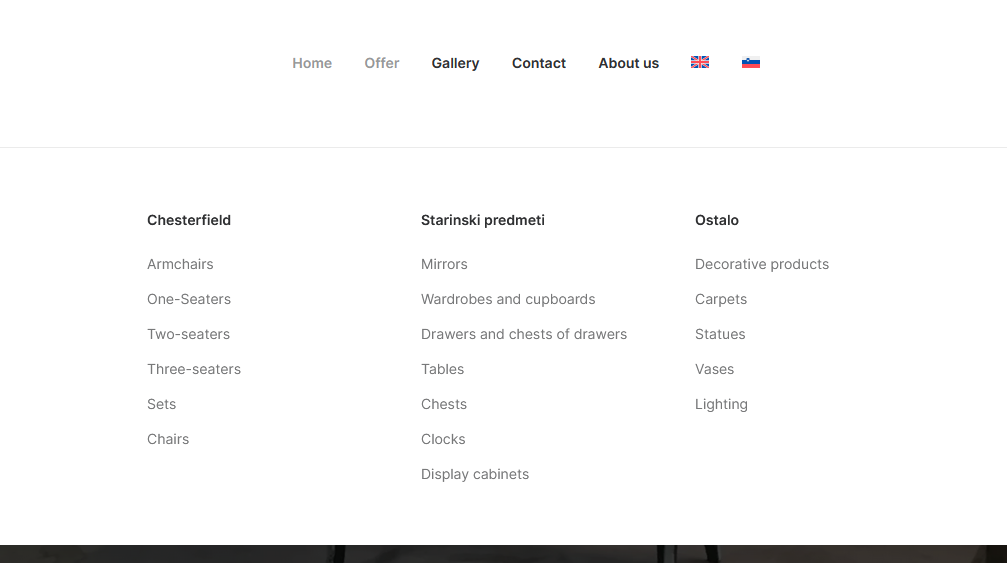The image size is (1007, 563).
Task: Open Drawers and chests of drawers
Action: pos(524,334)
